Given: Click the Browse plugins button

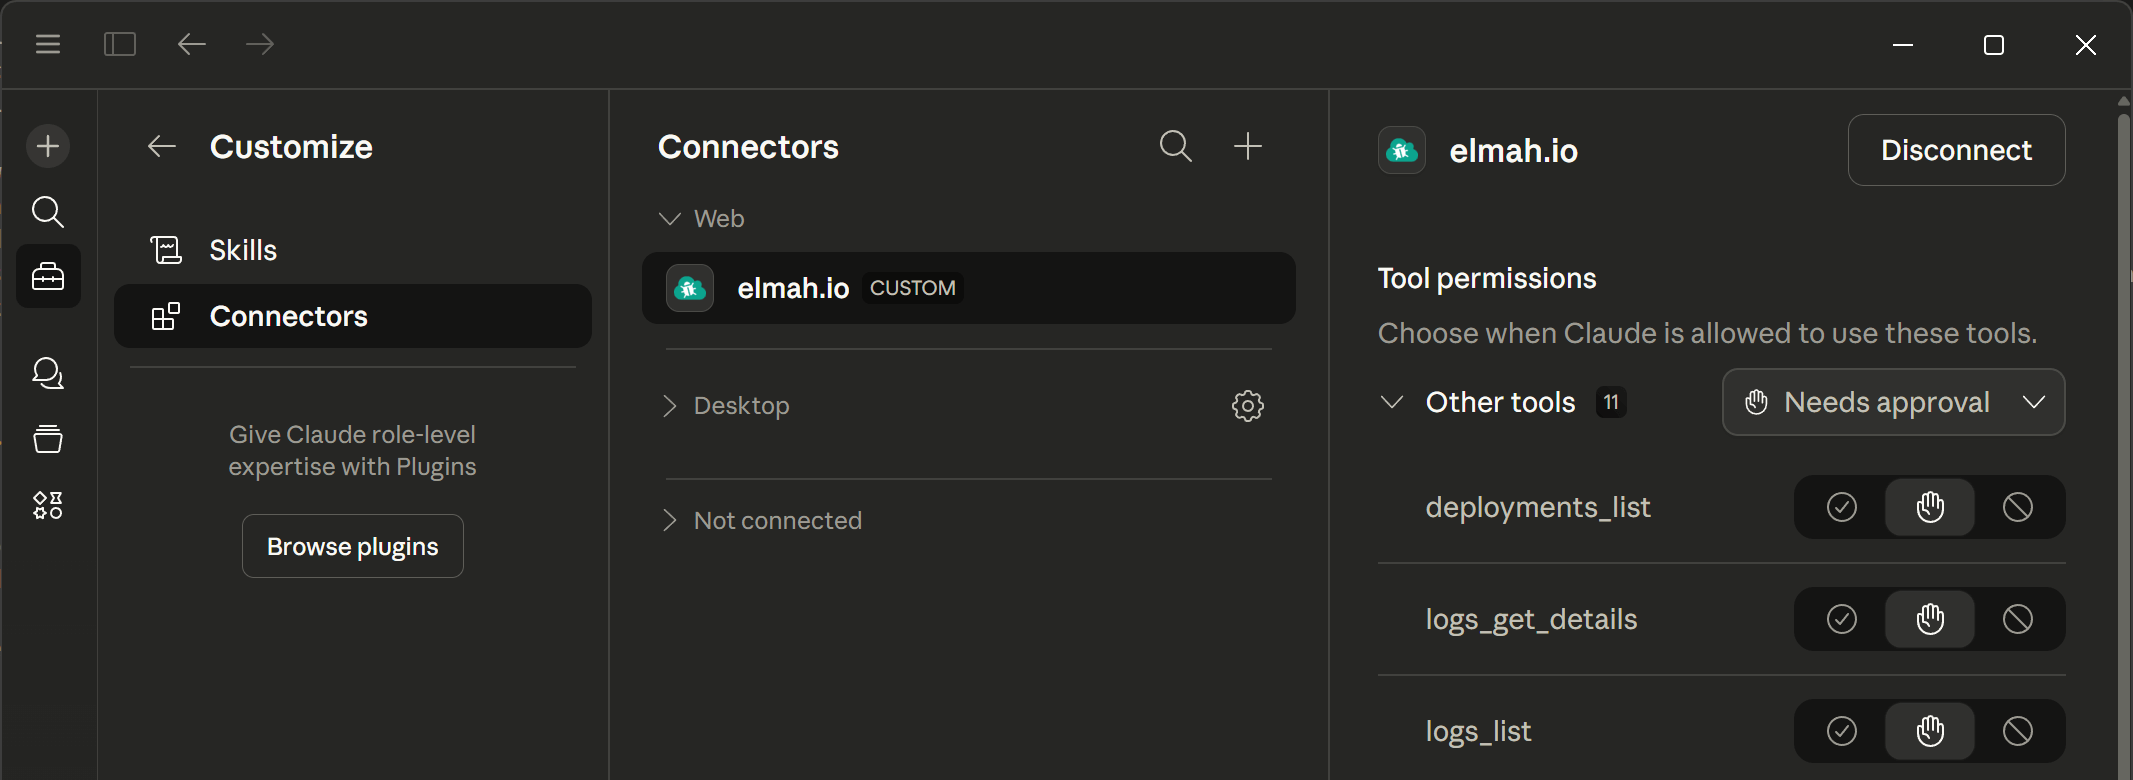Looking at the screenshot, I should [353, 546].
